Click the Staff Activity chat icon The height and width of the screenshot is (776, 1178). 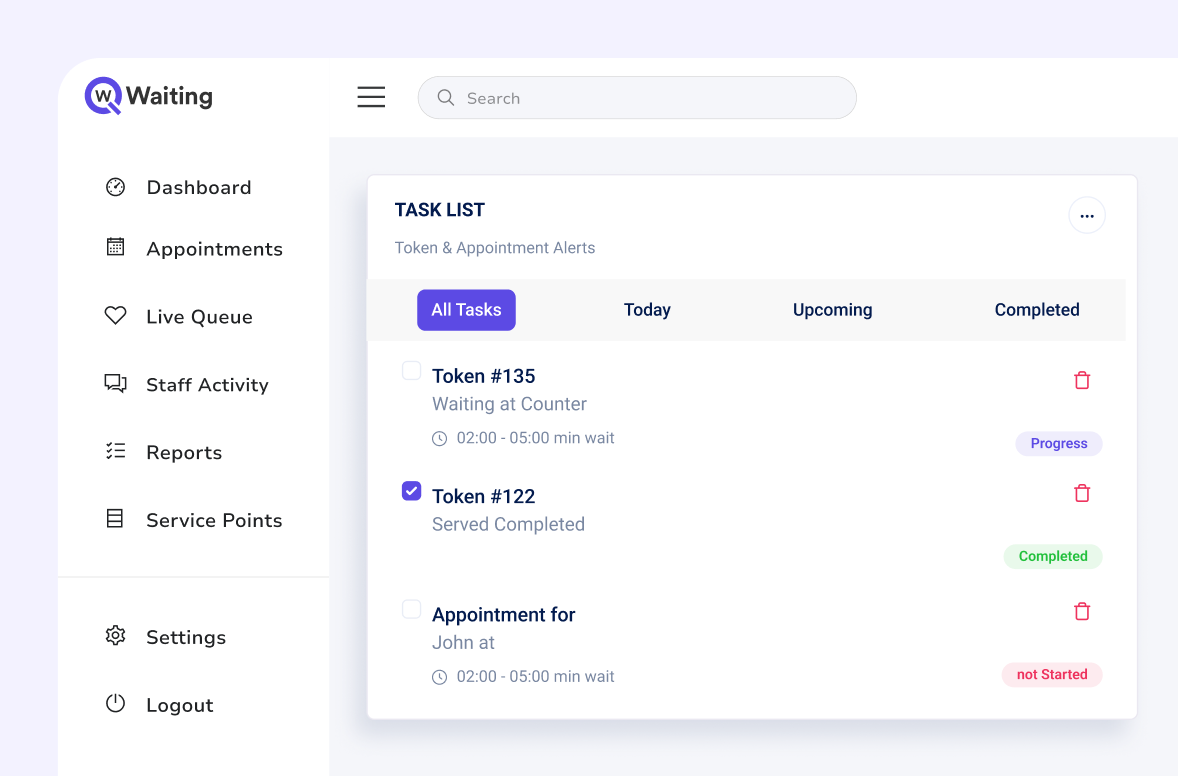[116, 384]
